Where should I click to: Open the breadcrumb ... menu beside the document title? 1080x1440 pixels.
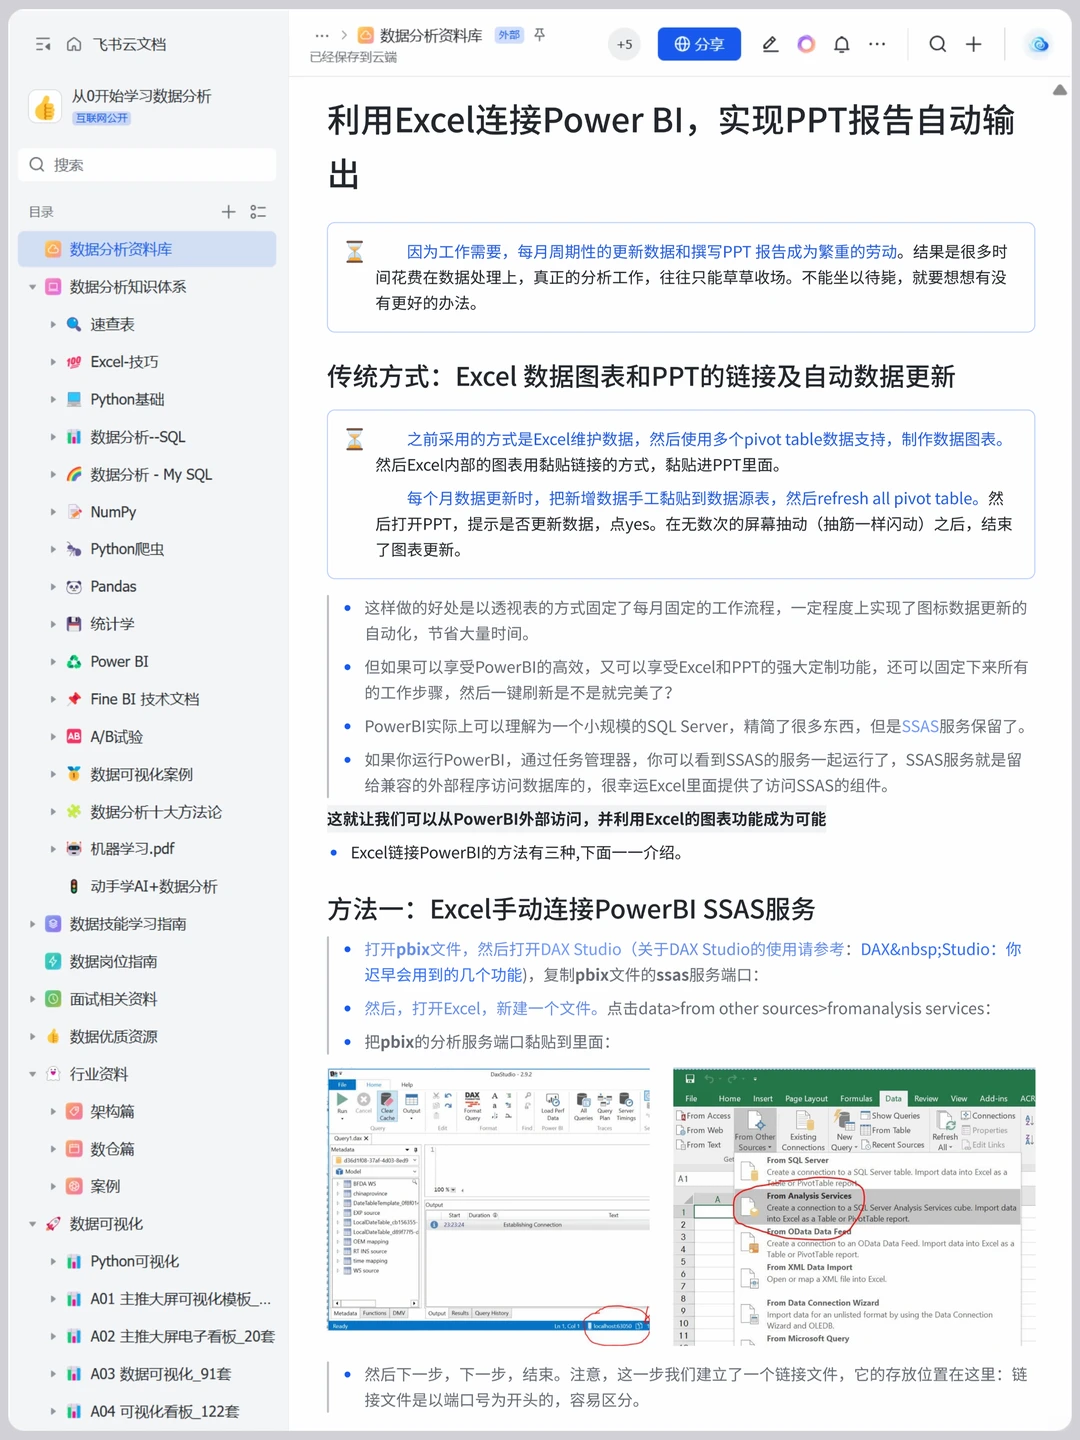pyautogui.click(x=322, y=33)
